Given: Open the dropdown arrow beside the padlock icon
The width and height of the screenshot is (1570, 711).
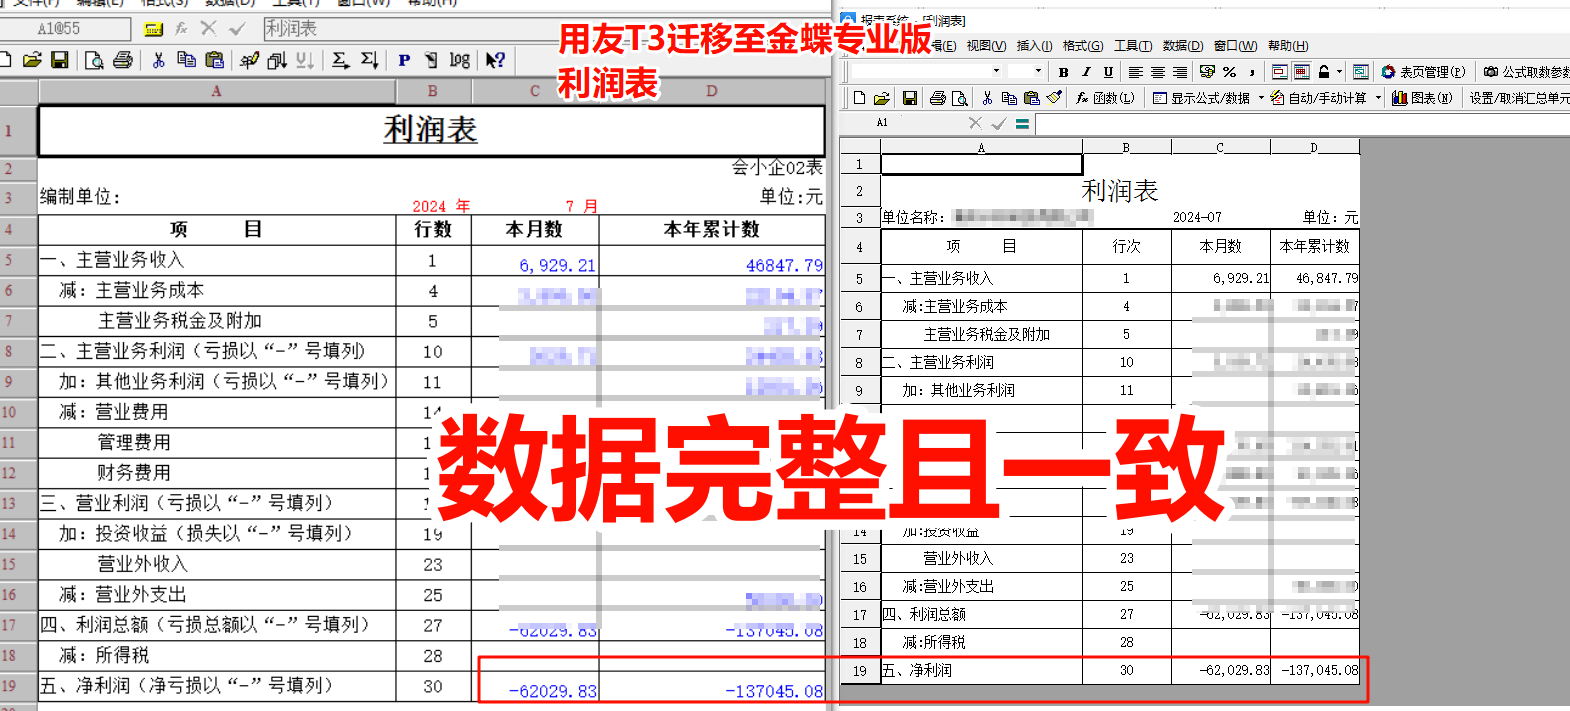Looking at the screenshot, I should tap(1339, 72).
